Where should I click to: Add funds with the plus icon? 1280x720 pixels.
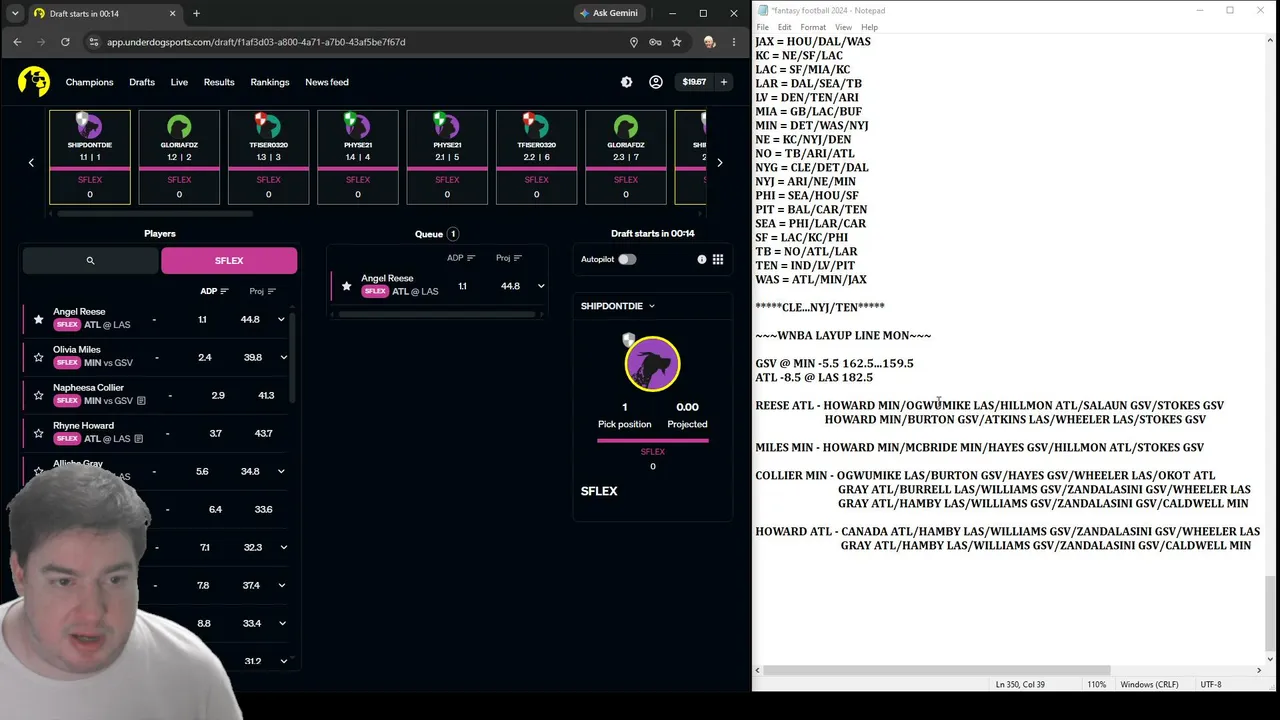pyautogui.click(x=723, y=82)
